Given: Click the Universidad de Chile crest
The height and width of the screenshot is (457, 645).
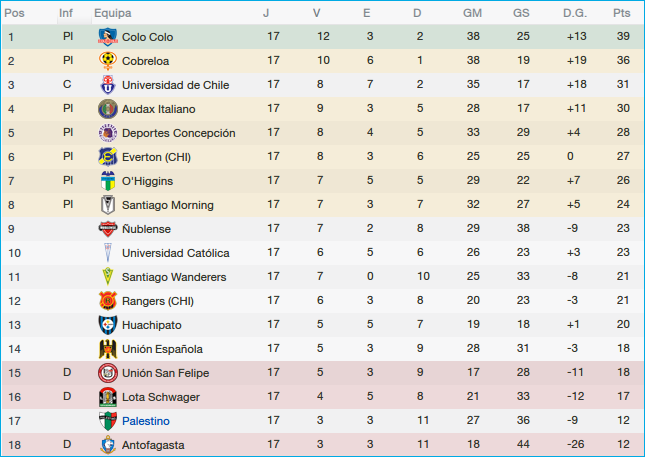Looking at the screenshot, I should [106, 85].
